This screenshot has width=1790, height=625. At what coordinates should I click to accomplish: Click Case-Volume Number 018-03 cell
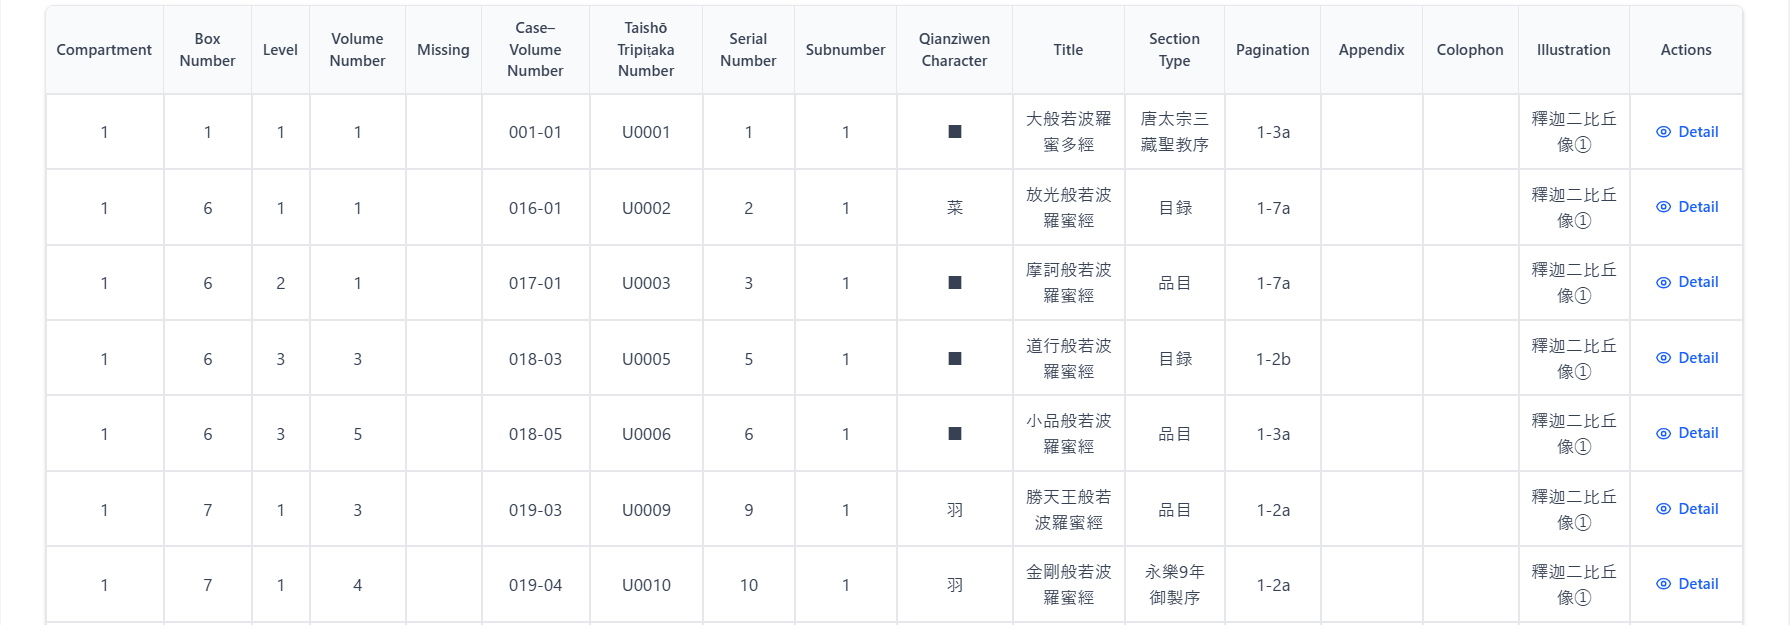(535, 359)
